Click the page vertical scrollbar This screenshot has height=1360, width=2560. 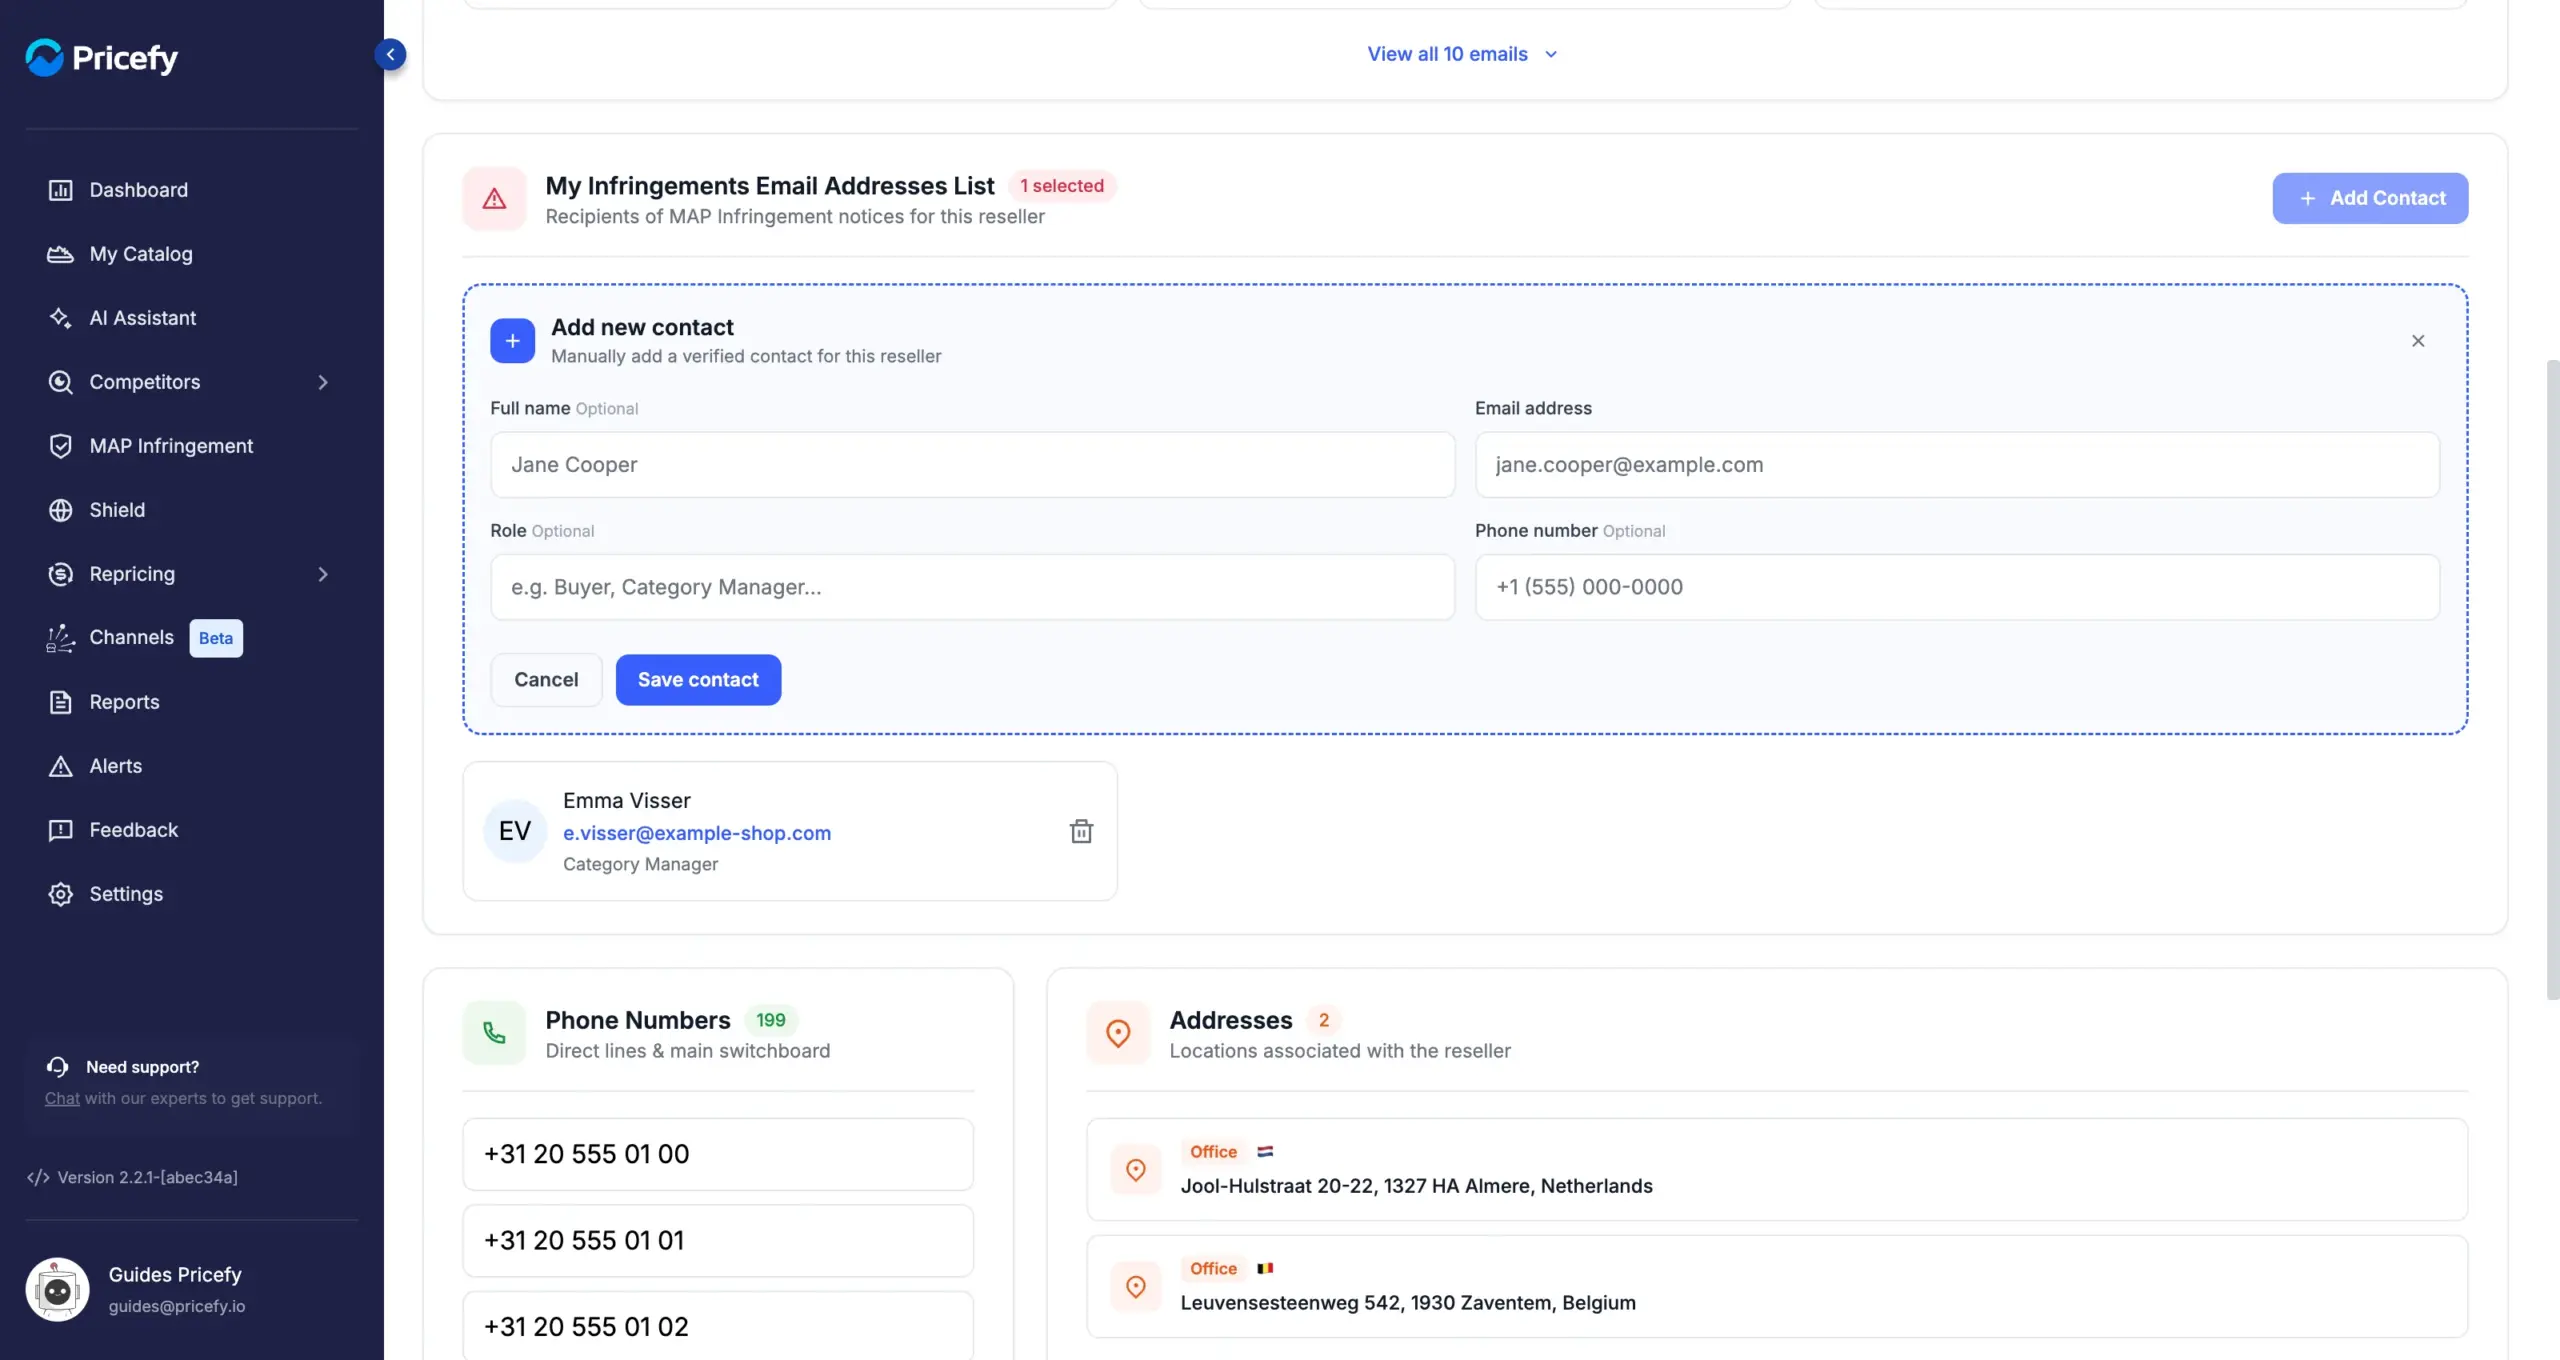(2552, 680)
